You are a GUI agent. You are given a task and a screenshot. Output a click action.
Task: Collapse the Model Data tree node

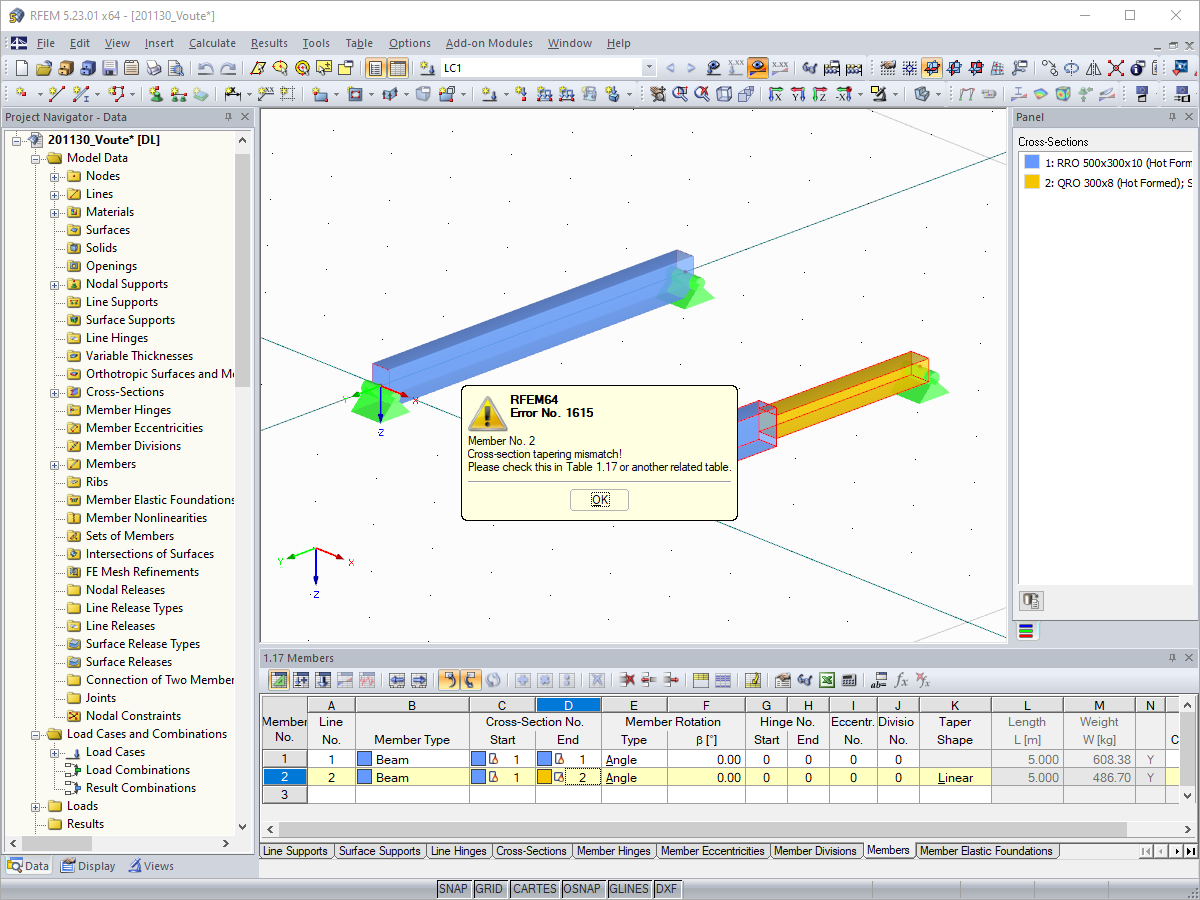37,158
